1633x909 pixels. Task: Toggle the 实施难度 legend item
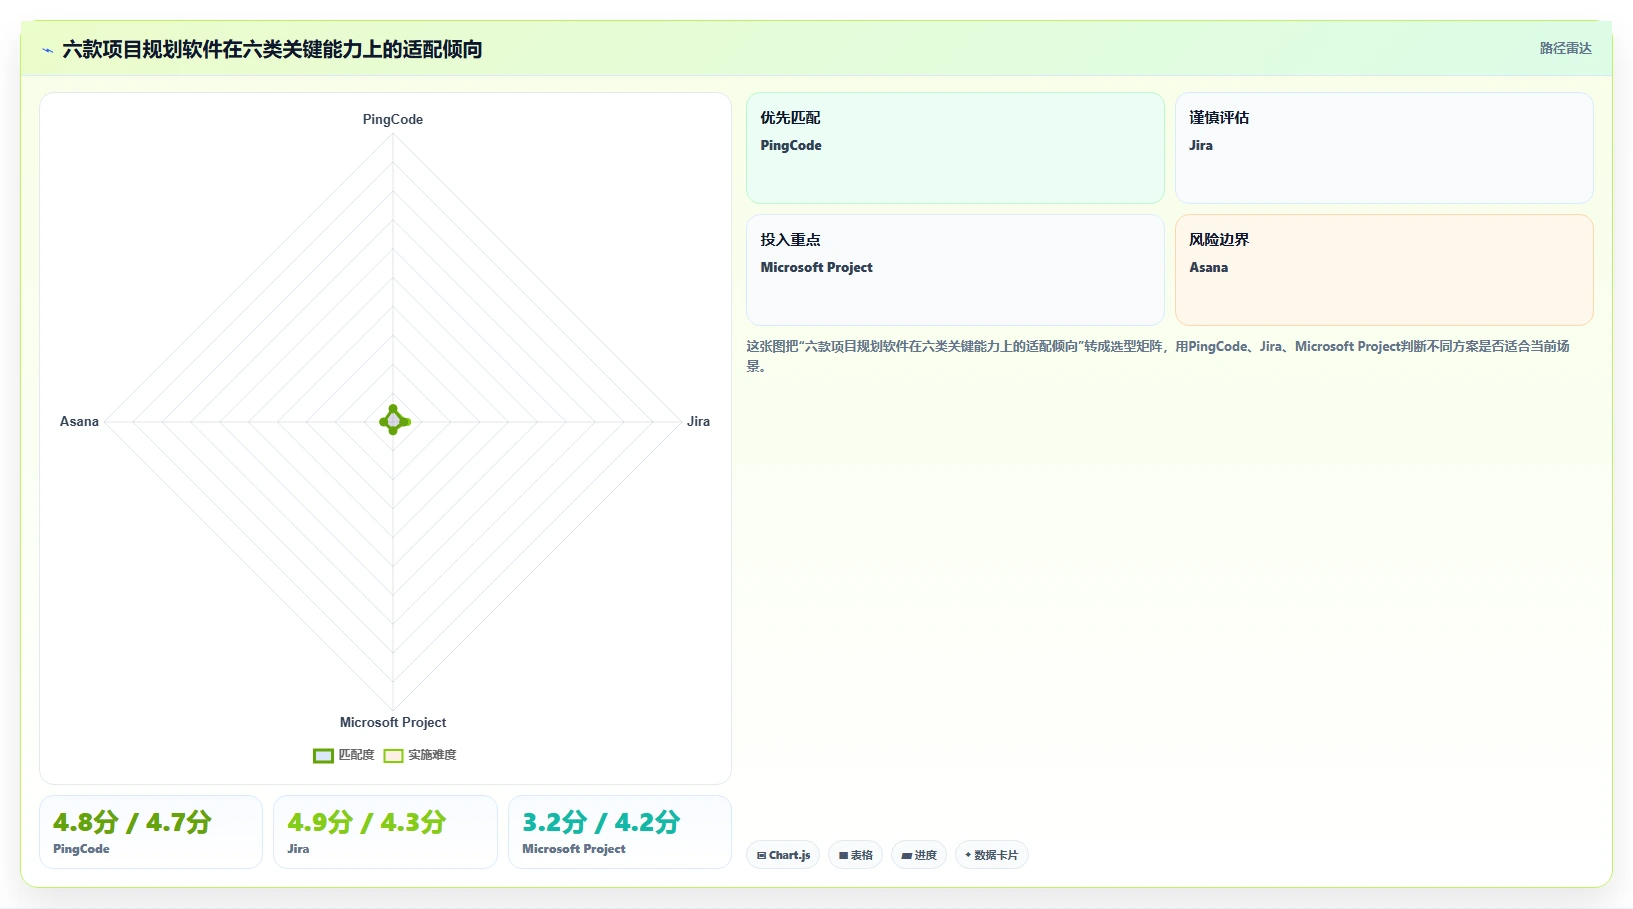coord(420,755)
